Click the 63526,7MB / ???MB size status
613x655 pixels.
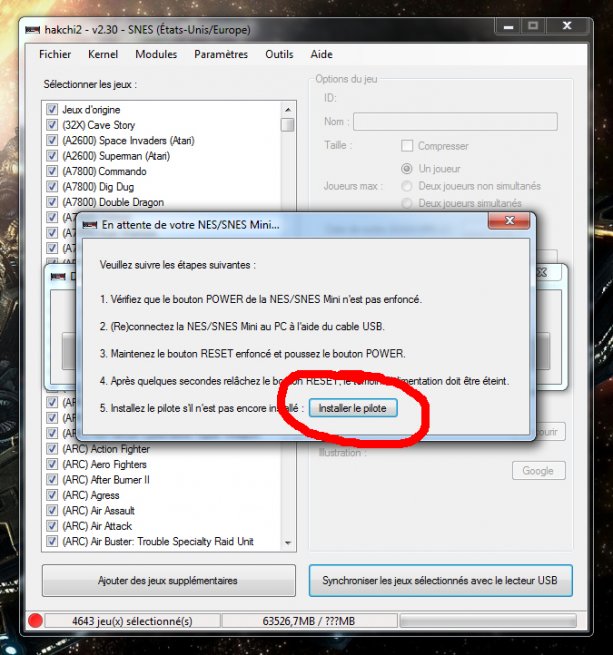[308, 621]
